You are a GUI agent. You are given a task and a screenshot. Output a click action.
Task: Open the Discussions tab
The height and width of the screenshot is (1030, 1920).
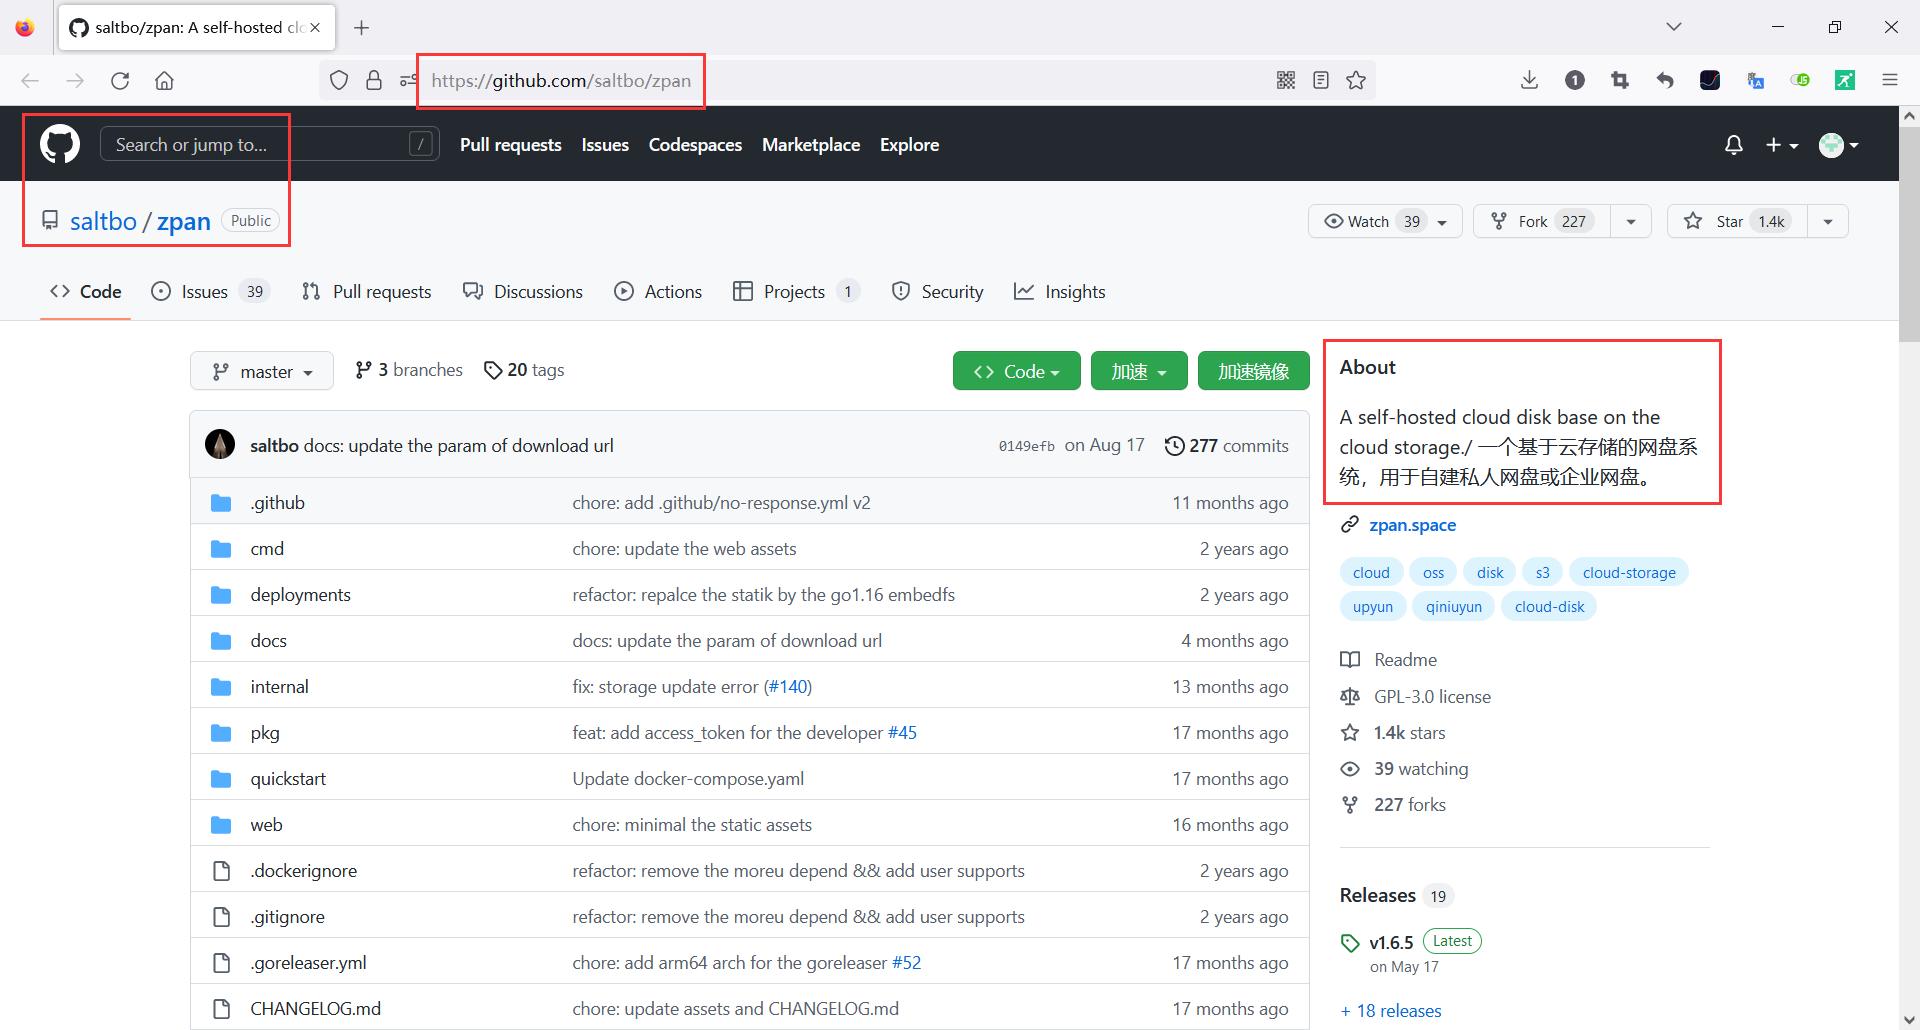tap(523, 291)
